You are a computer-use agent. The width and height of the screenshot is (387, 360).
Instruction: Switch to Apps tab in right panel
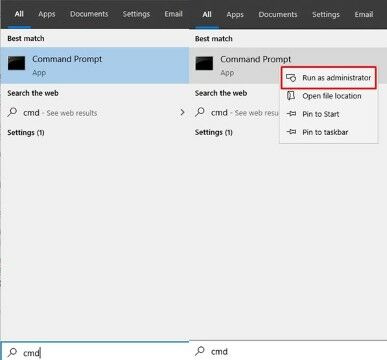pos(235,15)
